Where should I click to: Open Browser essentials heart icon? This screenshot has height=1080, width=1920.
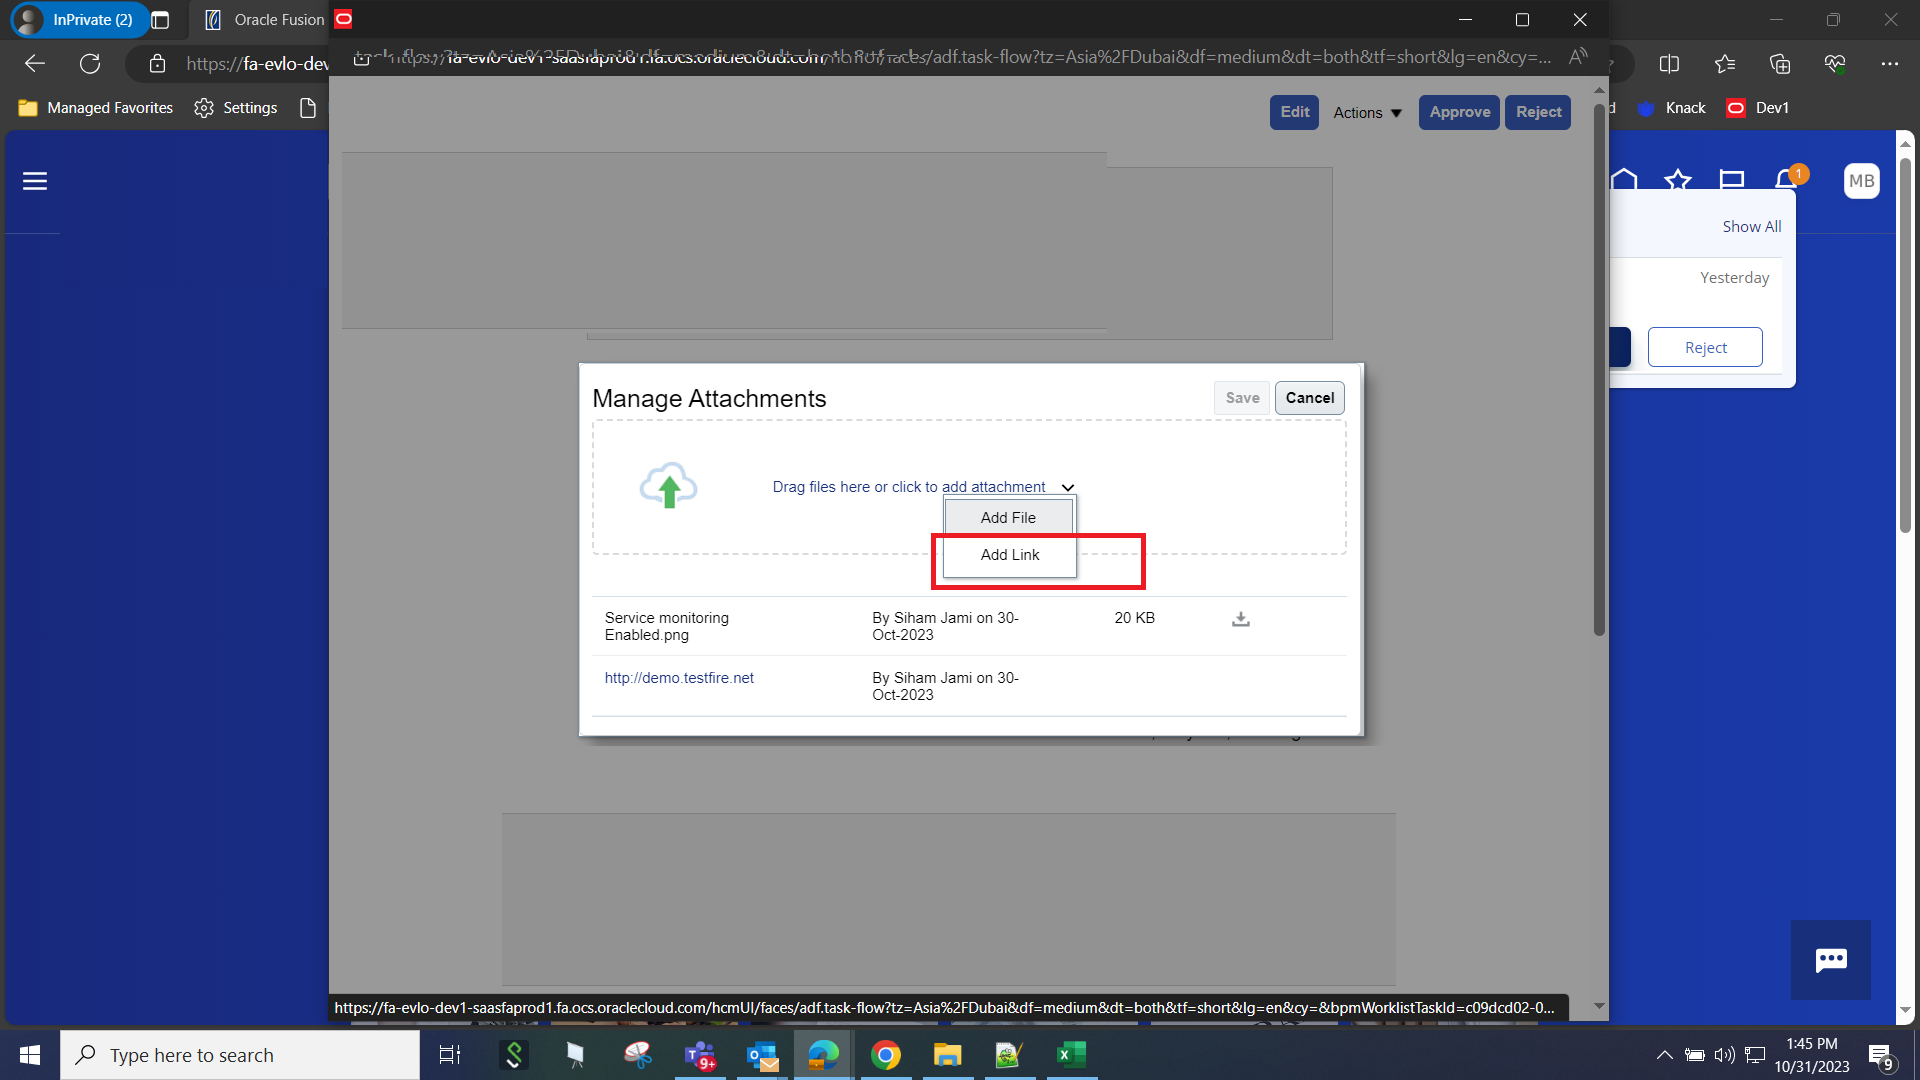coord(1835,63)
